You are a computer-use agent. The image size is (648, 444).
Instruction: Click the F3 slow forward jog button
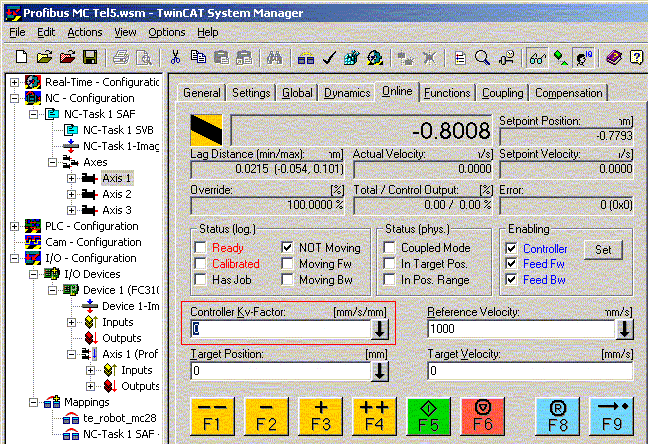(321, 417)
